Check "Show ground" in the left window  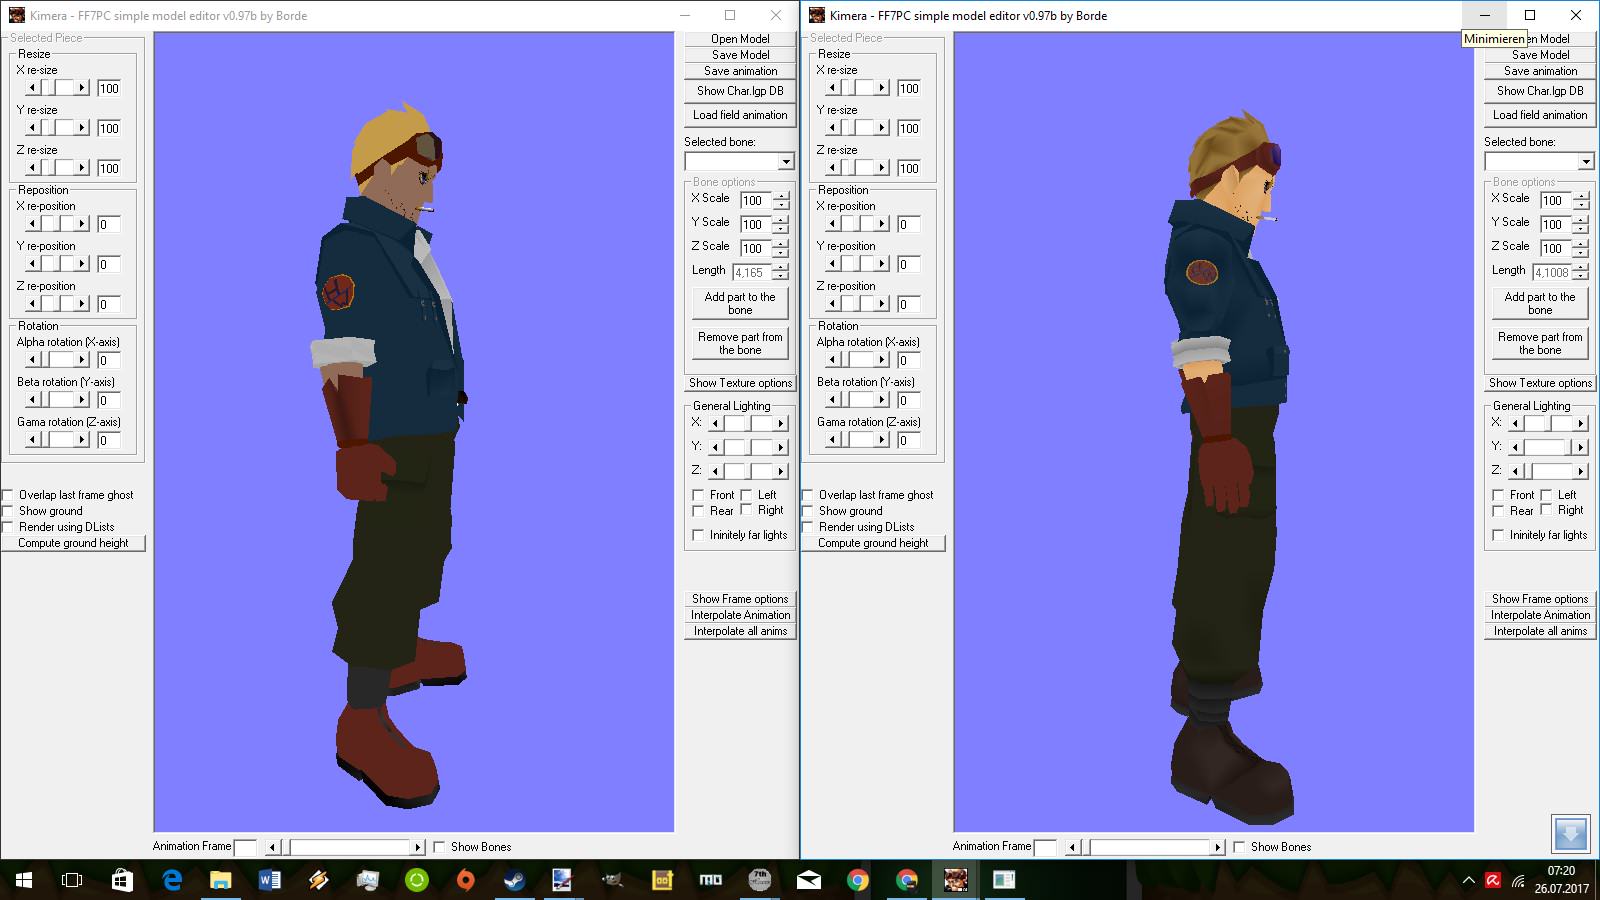click(8, 511)
